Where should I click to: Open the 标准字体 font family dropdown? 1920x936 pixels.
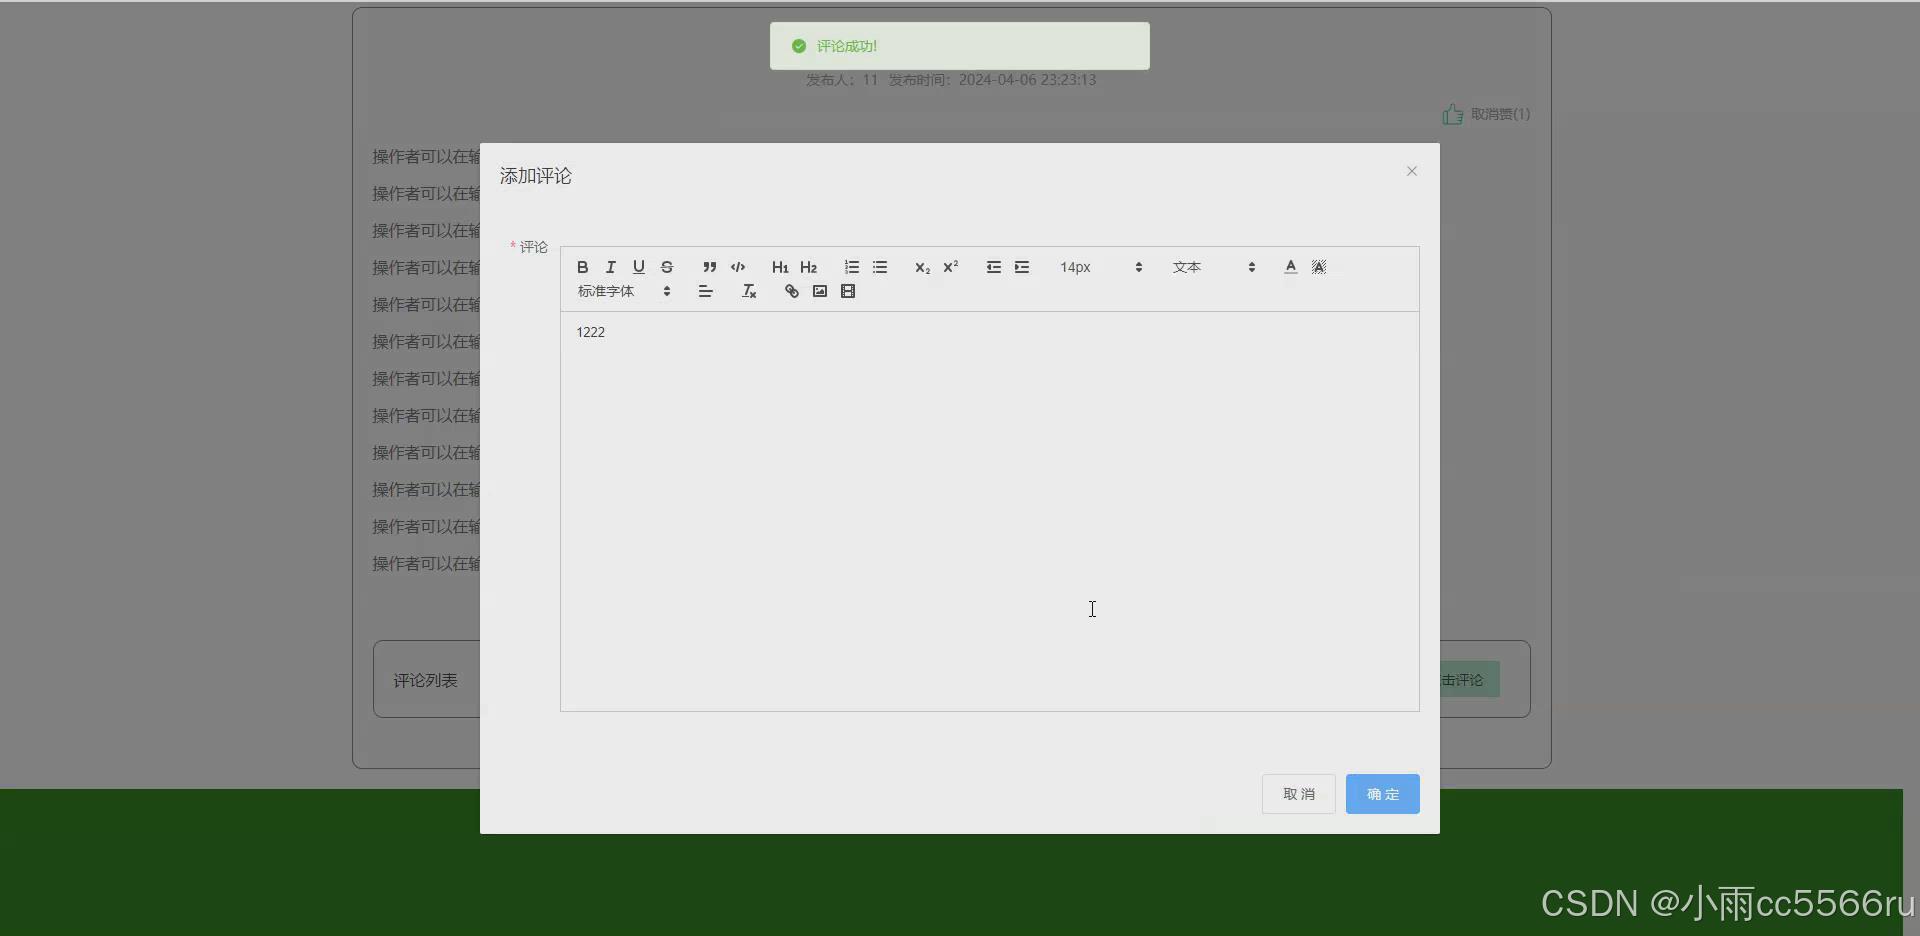pos(624,291)
